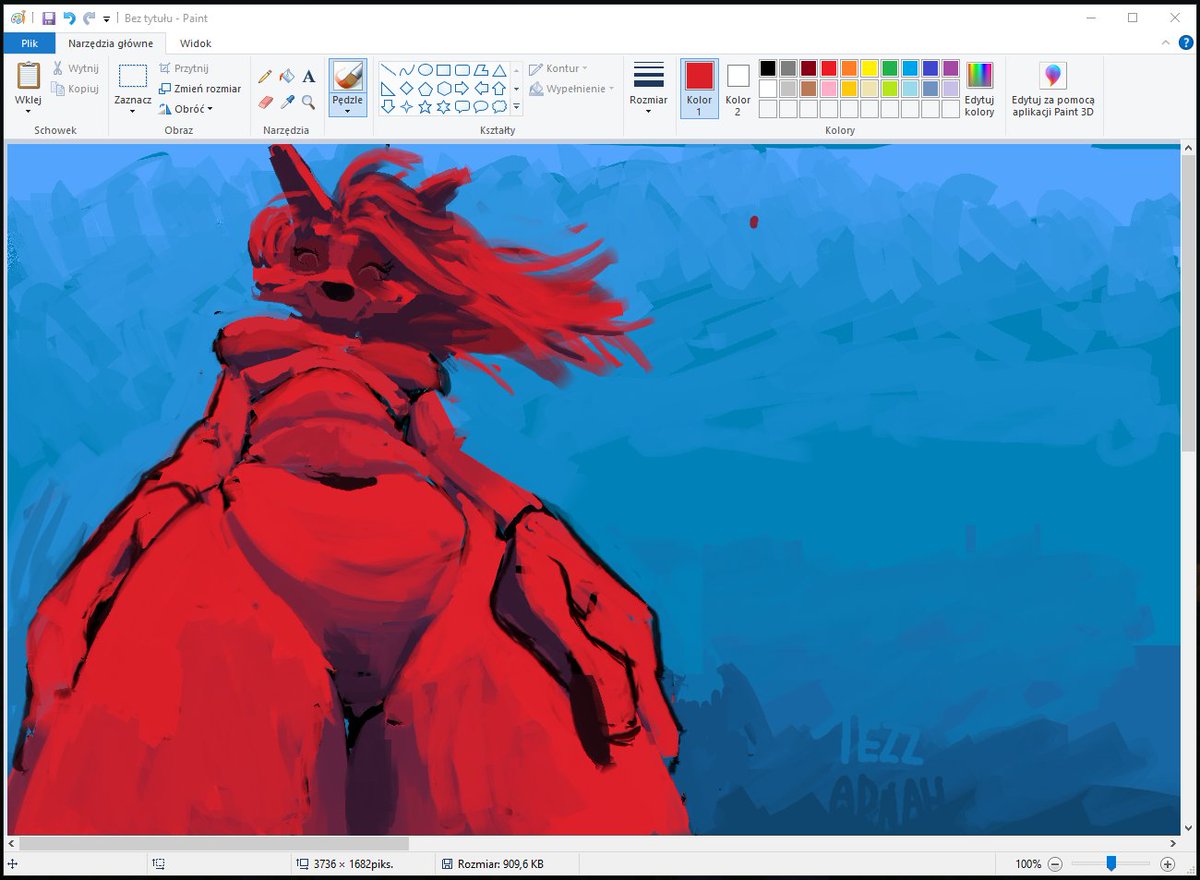Click the horizontal scrollbar thumb

point(214,844)
